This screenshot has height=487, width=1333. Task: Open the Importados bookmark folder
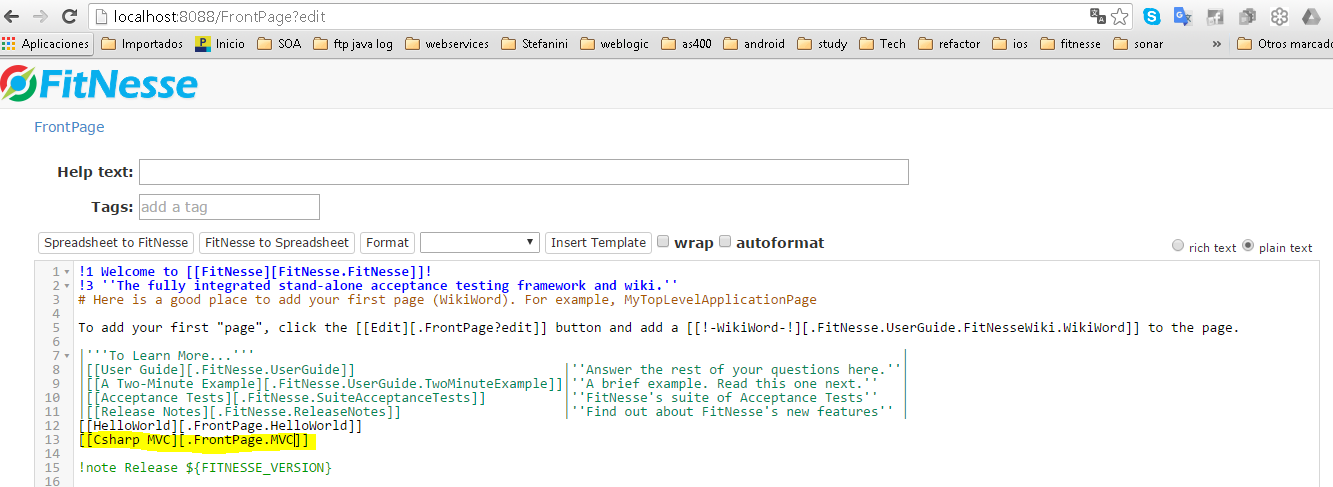(142, 44)
